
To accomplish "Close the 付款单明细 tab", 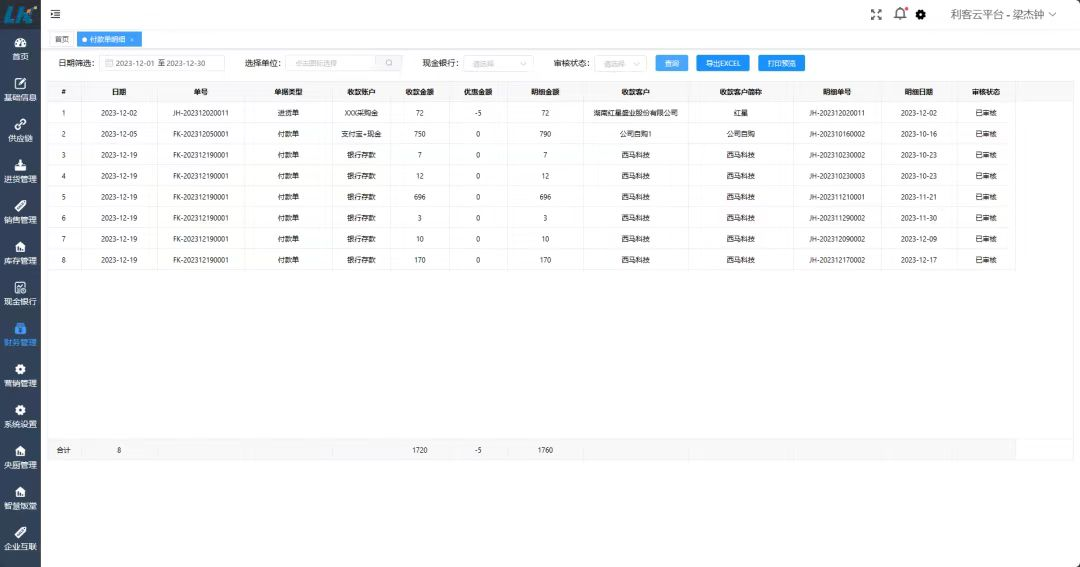I will click(x=132, y=40).
